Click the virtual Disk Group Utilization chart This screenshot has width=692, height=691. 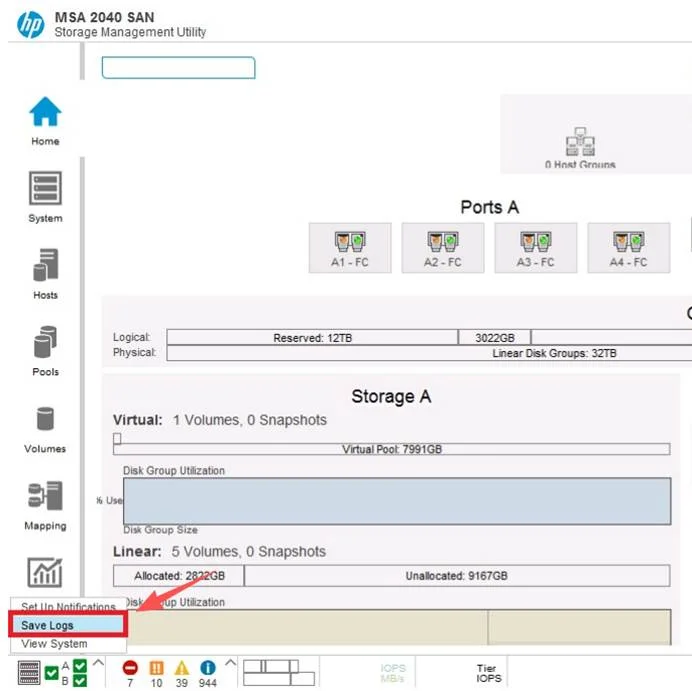click(x=397, y=501)
